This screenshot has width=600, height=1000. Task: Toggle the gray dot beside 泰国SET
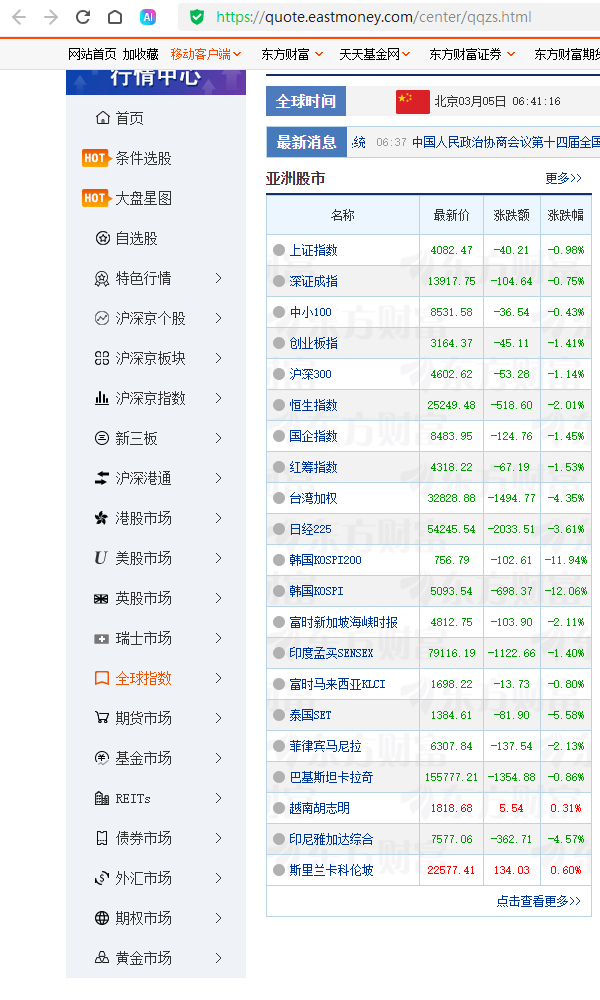[x=279, y=715]
